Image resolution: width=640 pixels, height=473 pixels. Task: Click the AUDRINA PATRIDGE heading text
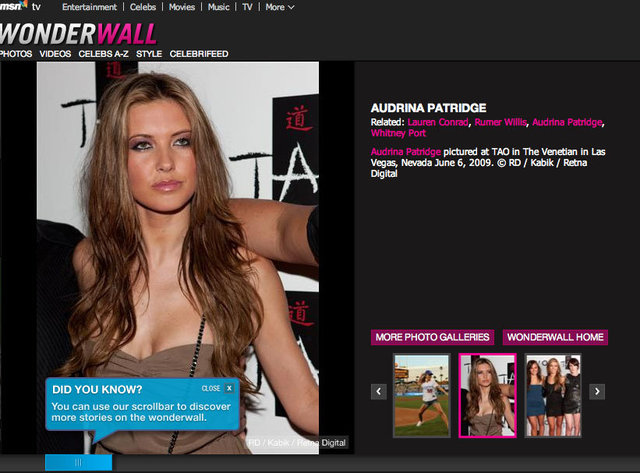(x=428, y=108)
